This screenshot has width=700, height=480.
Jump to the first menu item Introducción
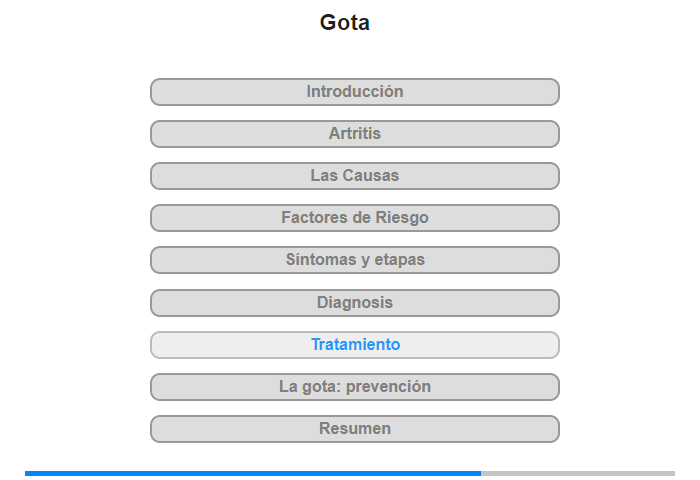tap(354, 92)
